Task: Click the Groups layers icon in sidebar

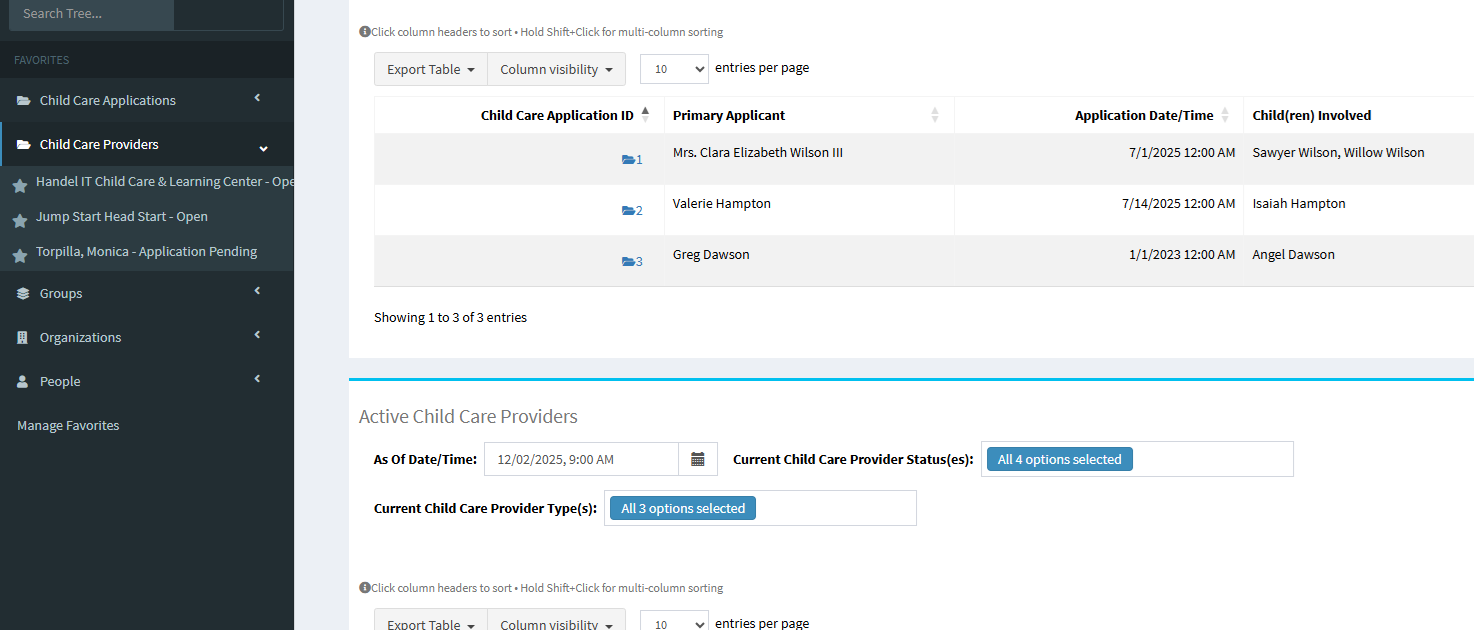Action: tap(23, 293)
